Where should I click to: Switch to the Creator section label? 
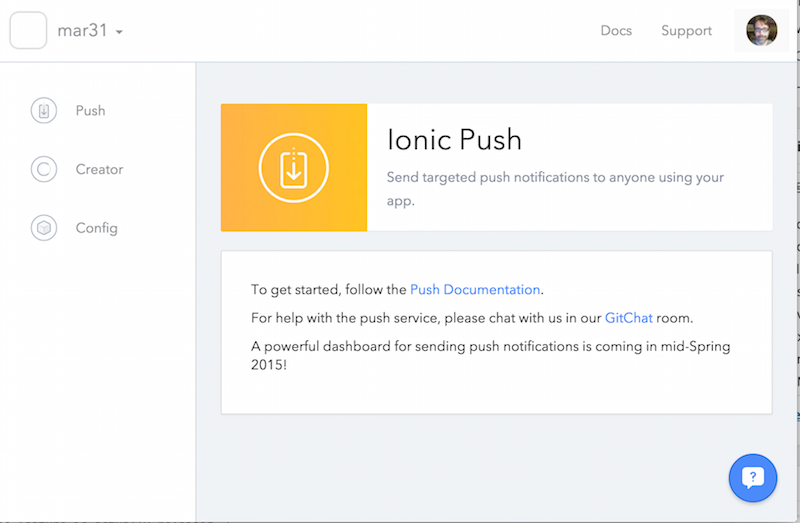click(x=99, y=170)
